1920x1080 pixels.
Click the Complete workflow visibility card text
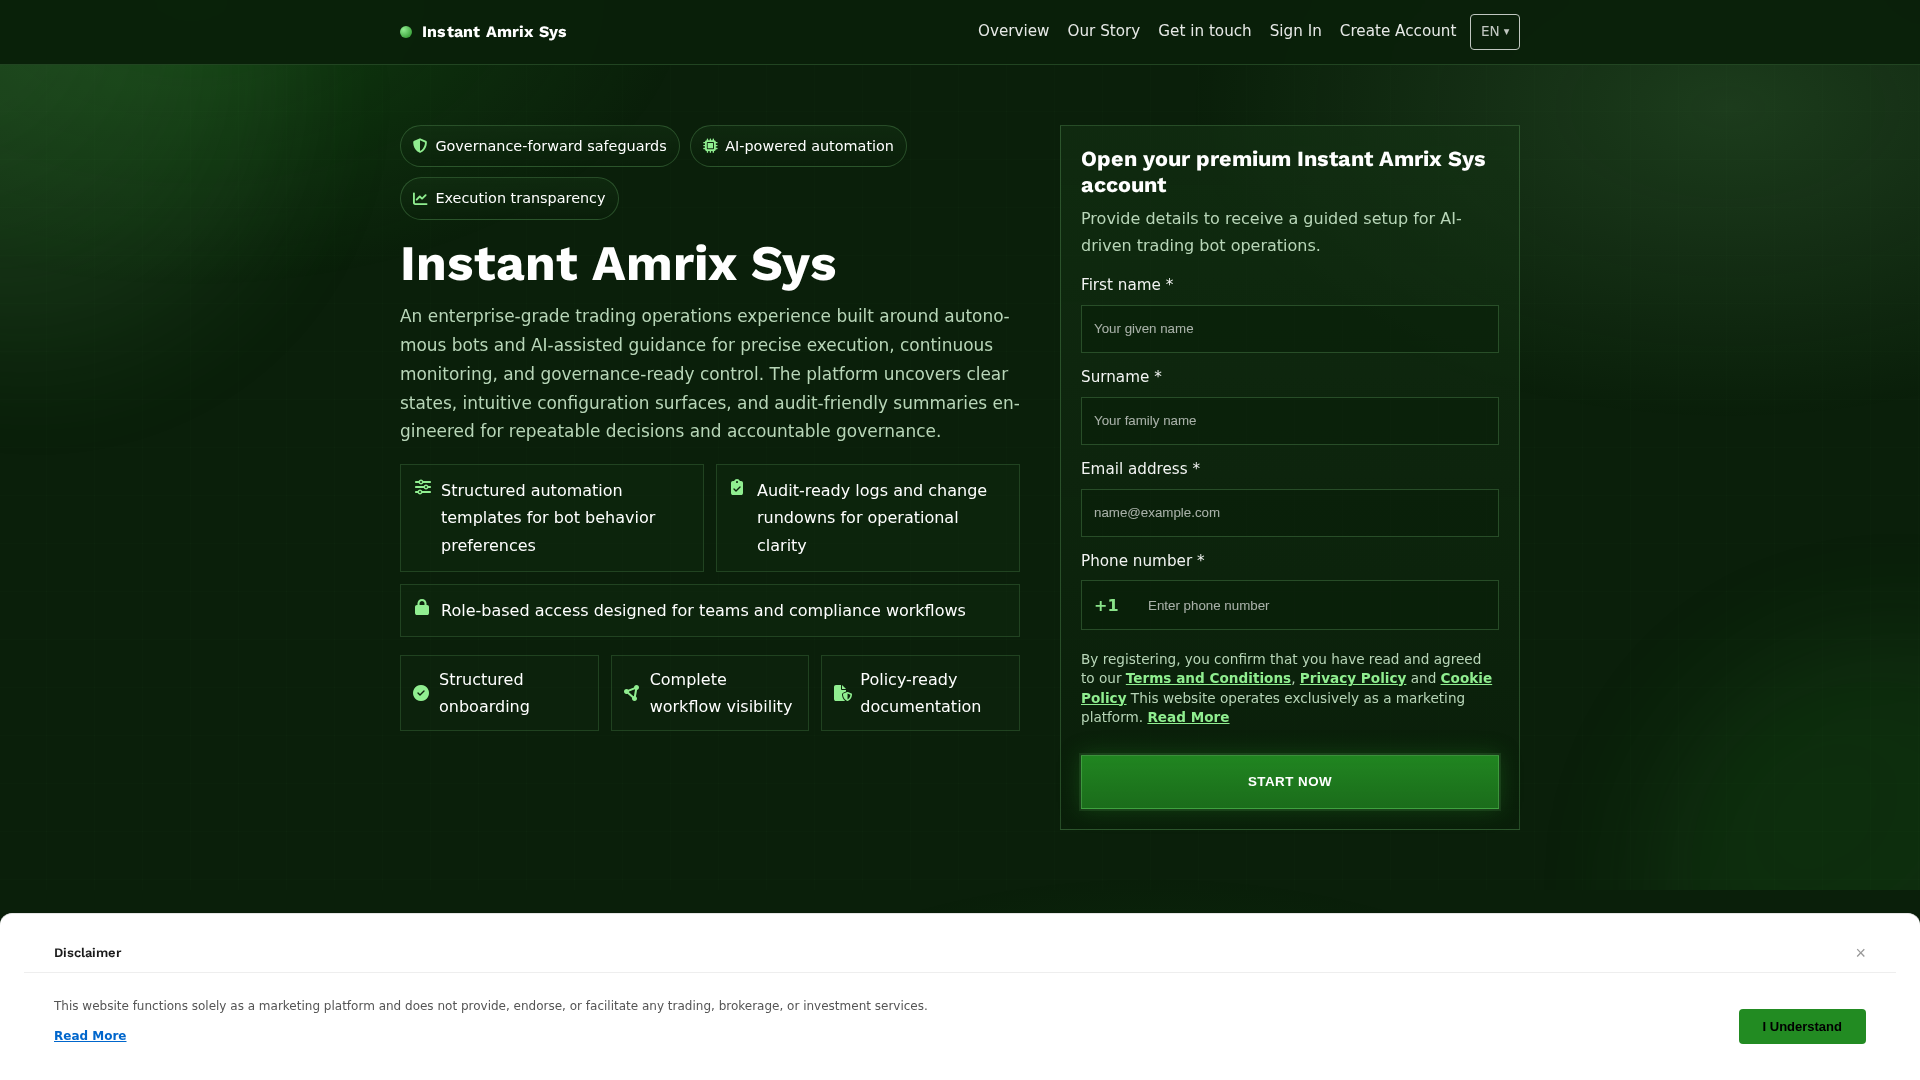coord(721,693)
